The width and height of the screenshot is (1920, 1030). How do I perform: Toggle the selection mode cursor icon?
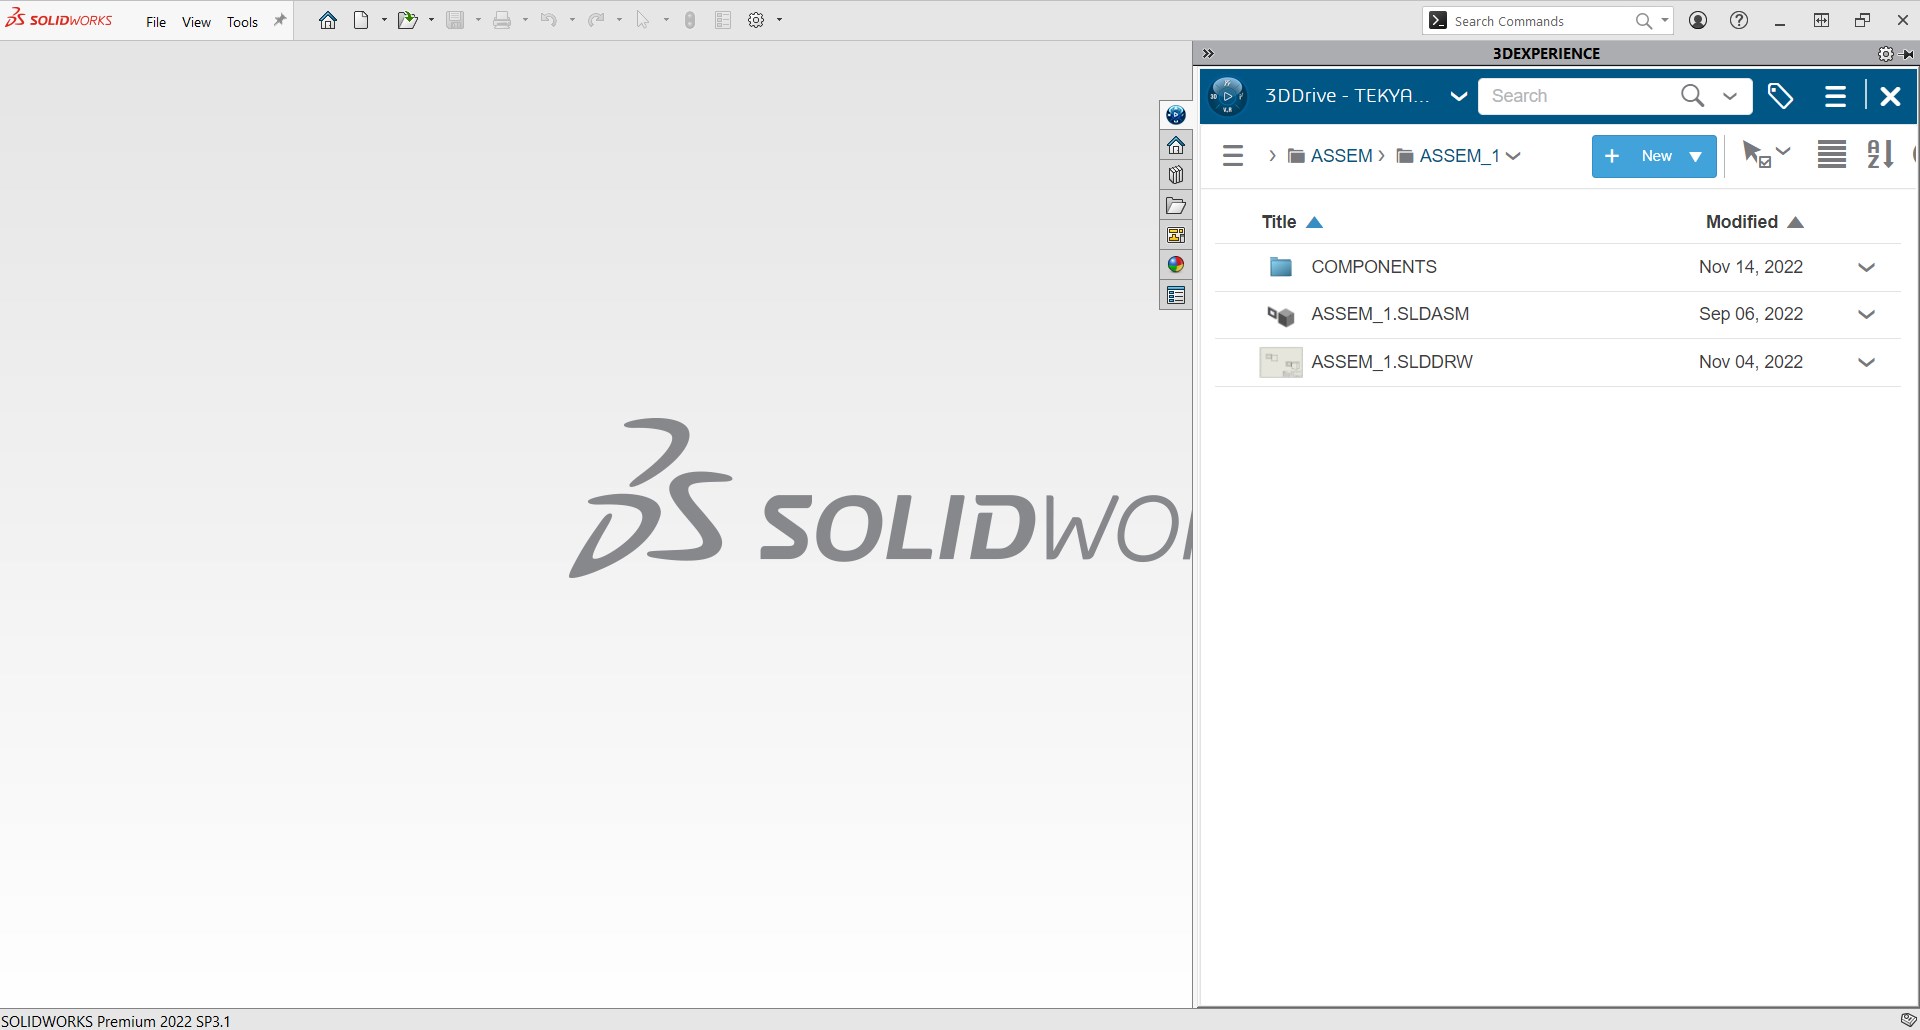point(1757,154)
